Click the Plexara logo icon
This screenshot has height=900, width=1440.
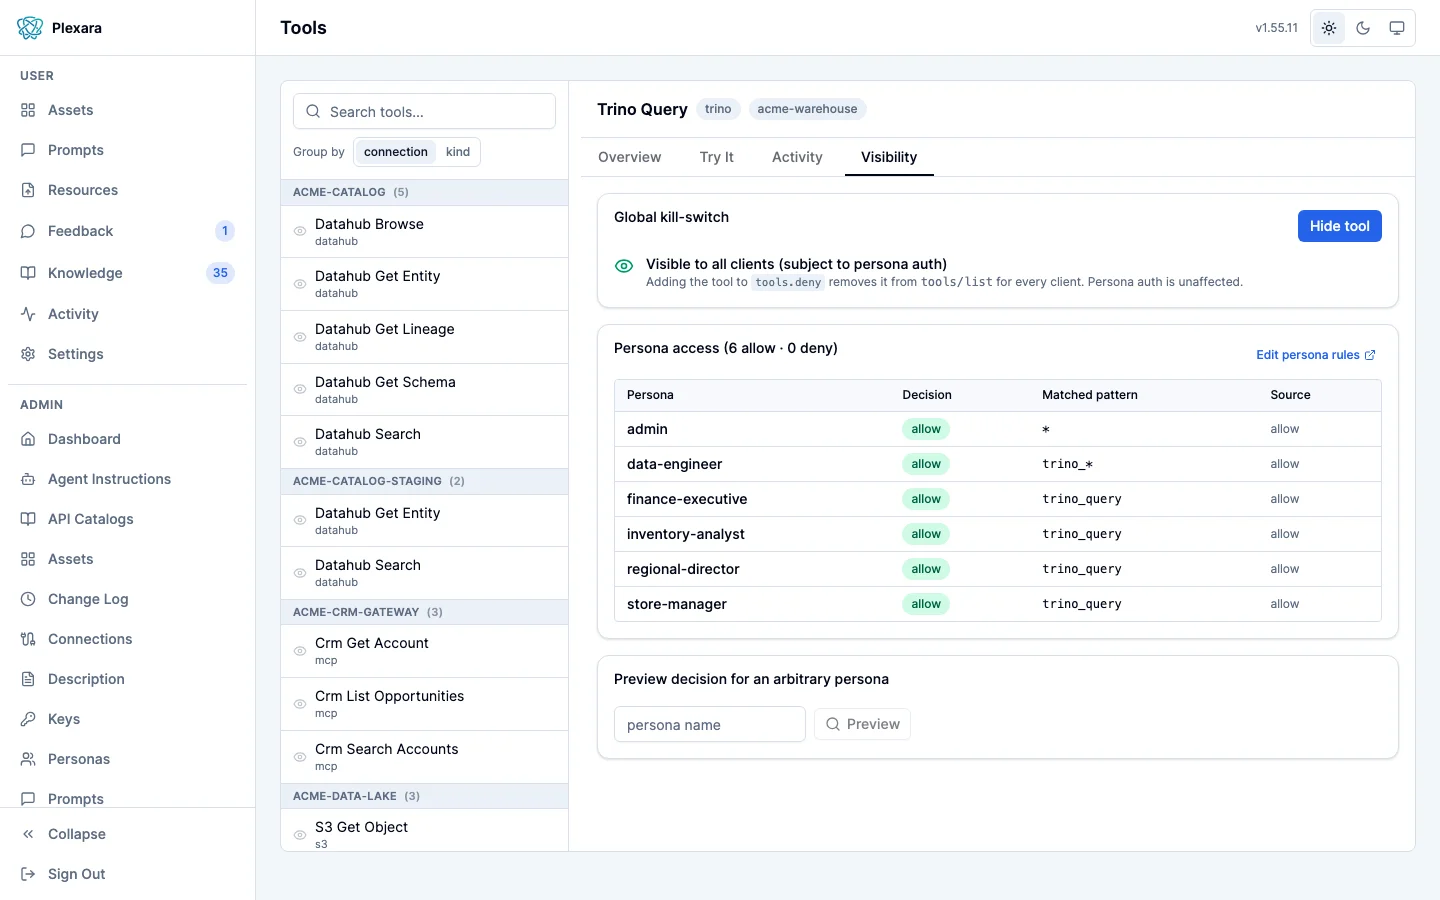point(30,28)
